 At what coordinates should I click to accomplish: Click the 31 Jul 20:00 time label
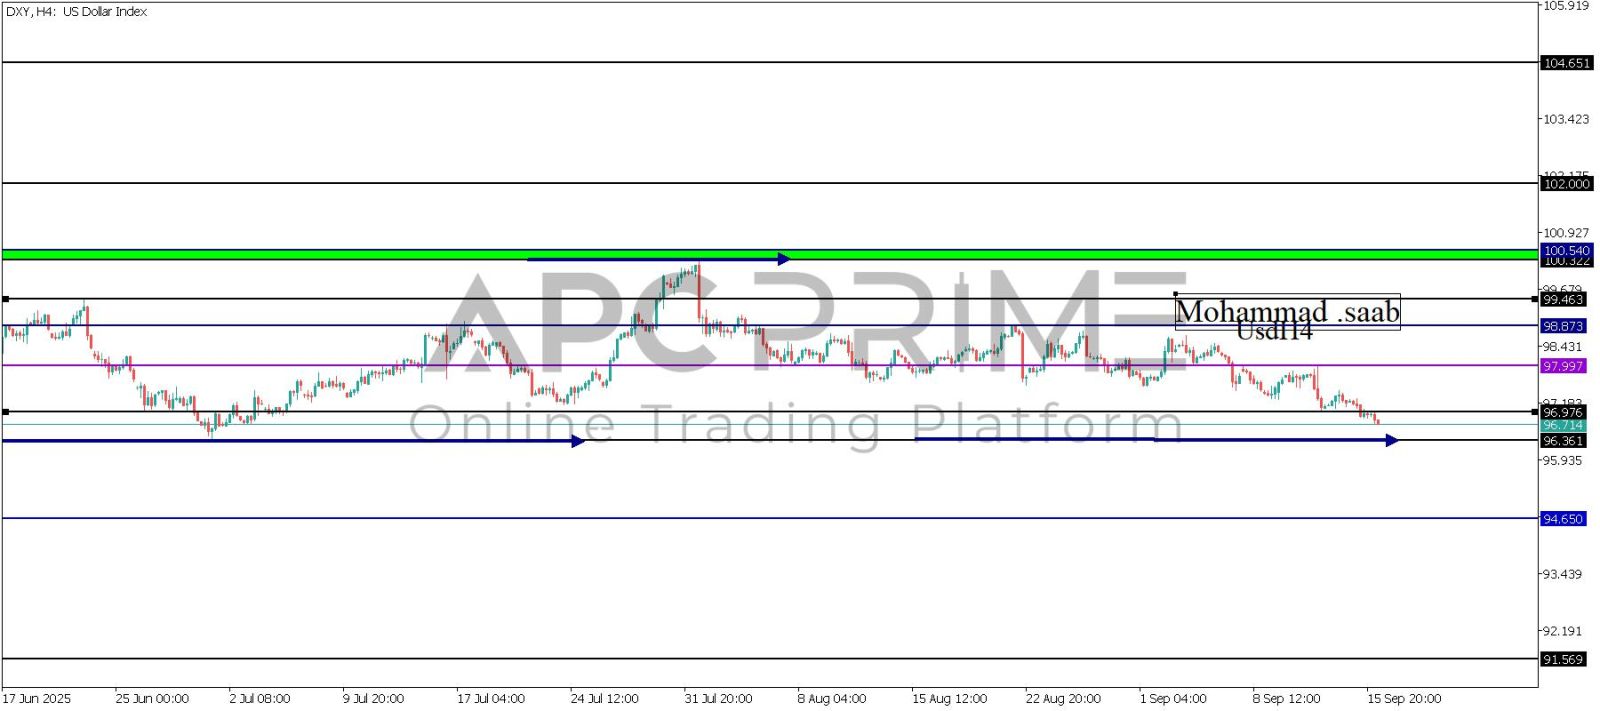(x=718, y=698)
